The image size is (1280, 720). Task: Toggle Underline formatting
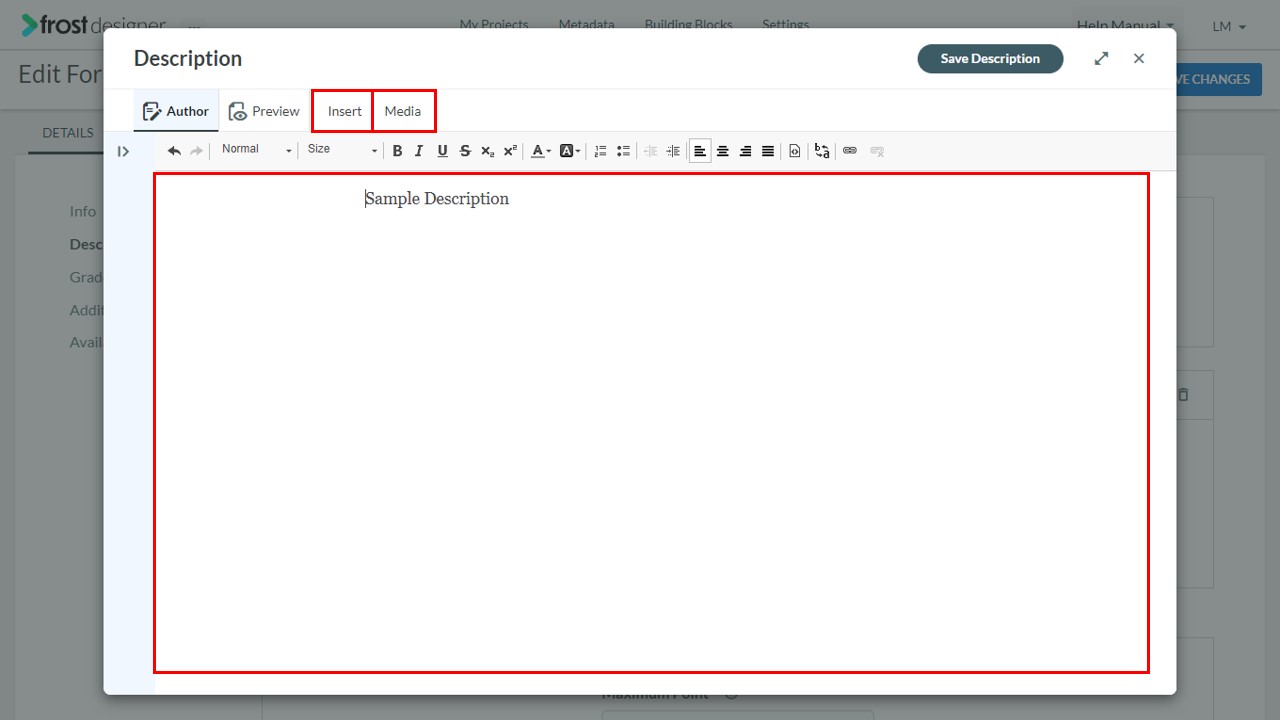tap(442, 151)
